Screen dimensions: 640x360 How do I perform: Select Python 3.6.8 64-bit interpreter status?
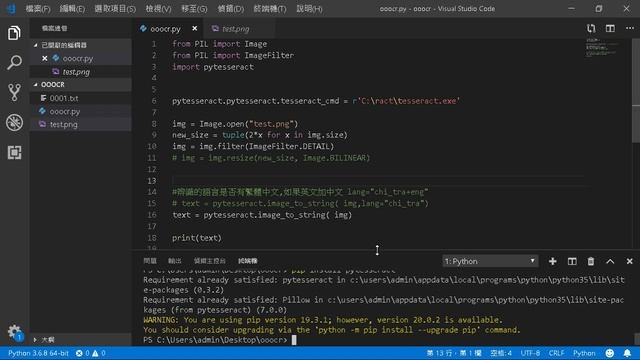[x=38, y=353]
